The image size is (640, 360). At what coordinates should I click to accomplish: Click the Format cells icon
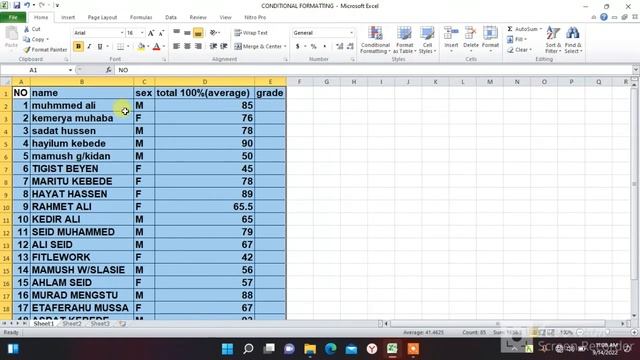click(x=490, y=33)
